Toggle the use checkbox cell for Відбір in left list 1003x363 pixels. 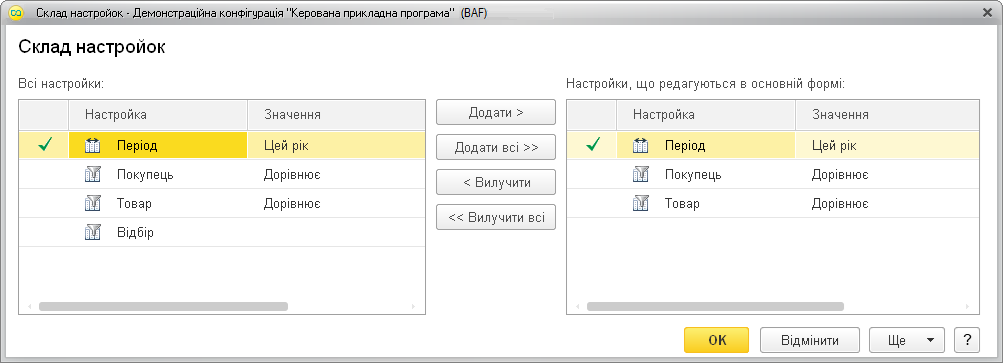click(44, 232)
